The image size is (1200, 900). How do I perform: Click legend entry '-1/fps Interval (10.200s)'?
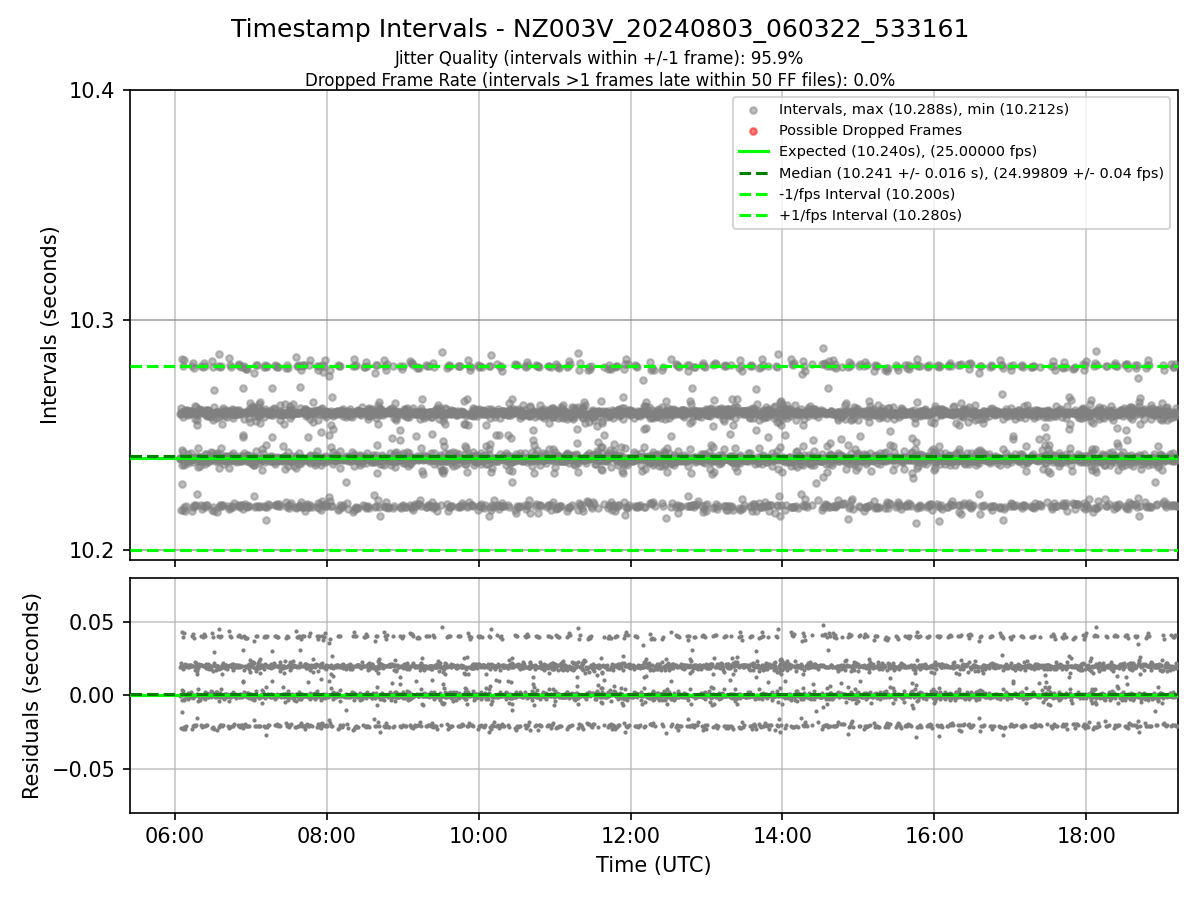[x=867, y=194]
